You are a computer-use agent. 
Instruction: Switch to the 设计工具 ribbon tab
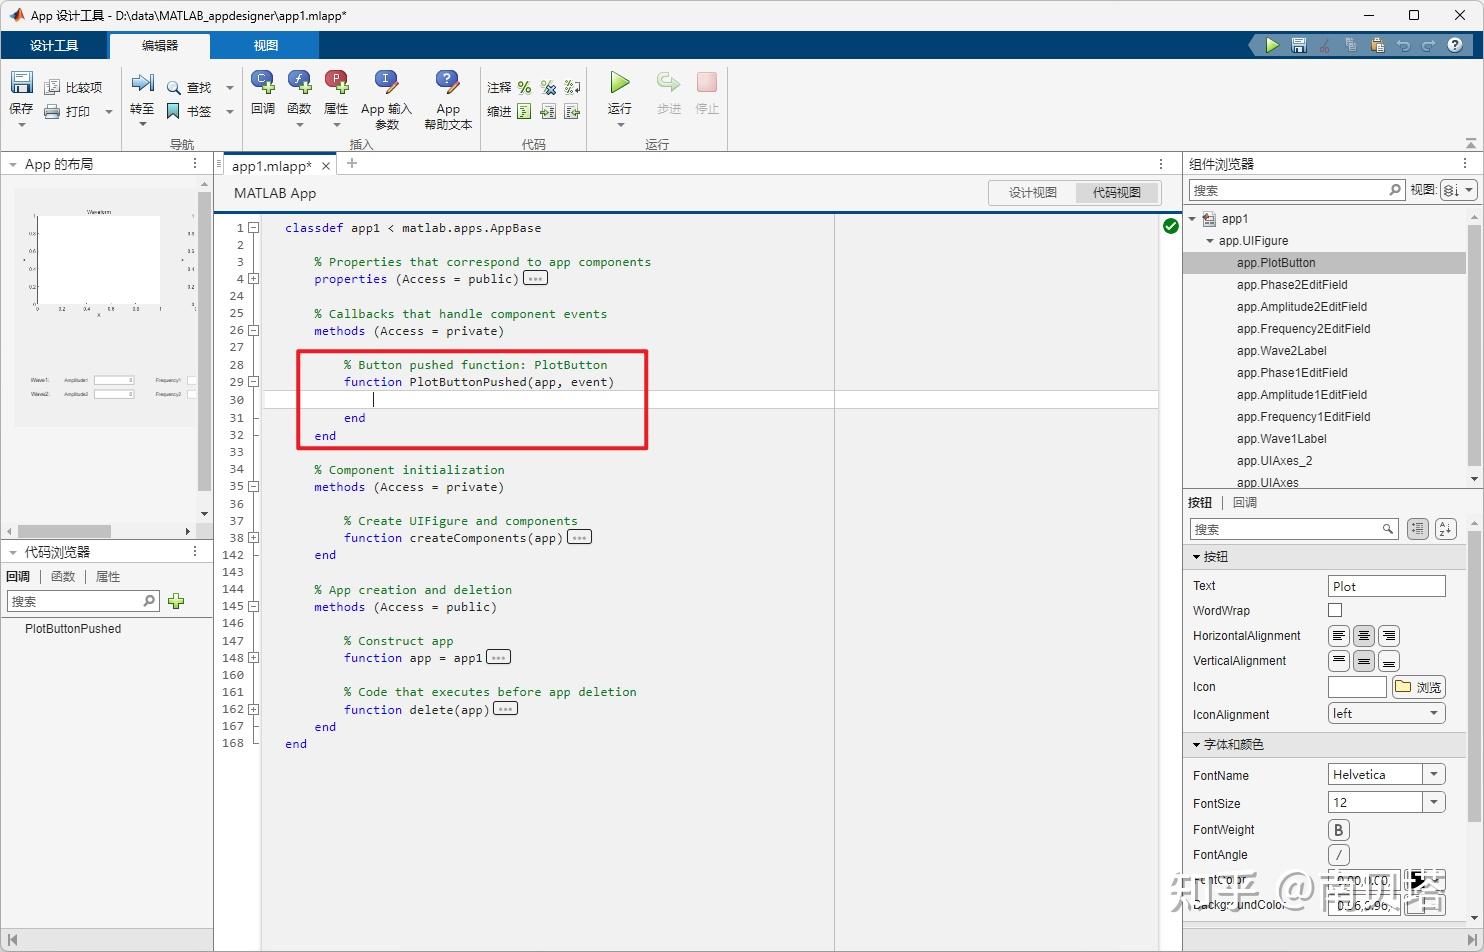point(55,45)
